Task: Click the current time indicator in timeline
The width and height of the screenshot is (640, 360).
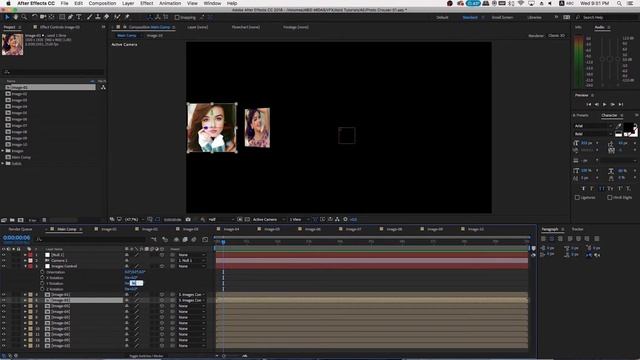Action: click(x=223, y=242)
